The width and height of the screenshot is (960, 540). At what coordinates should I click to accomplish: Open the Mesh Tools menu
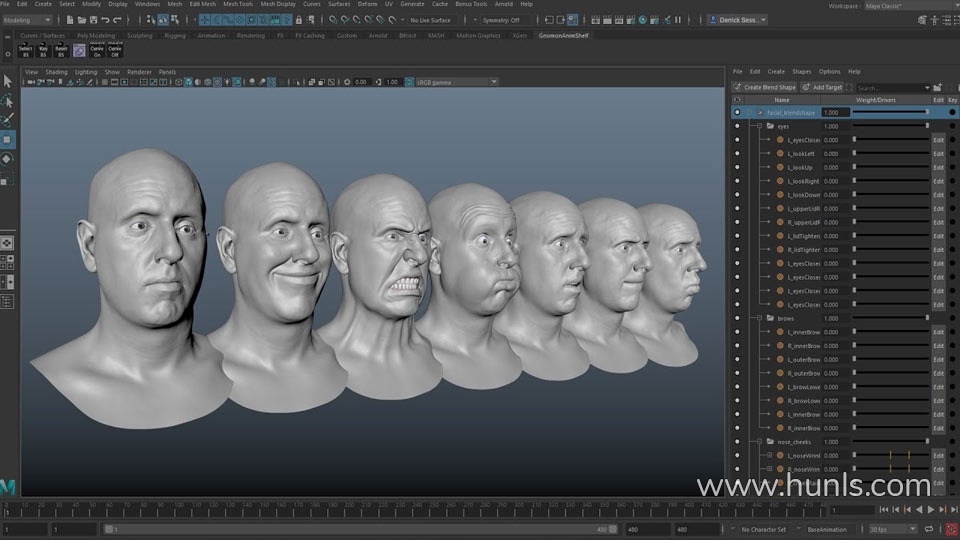point(238,4)
